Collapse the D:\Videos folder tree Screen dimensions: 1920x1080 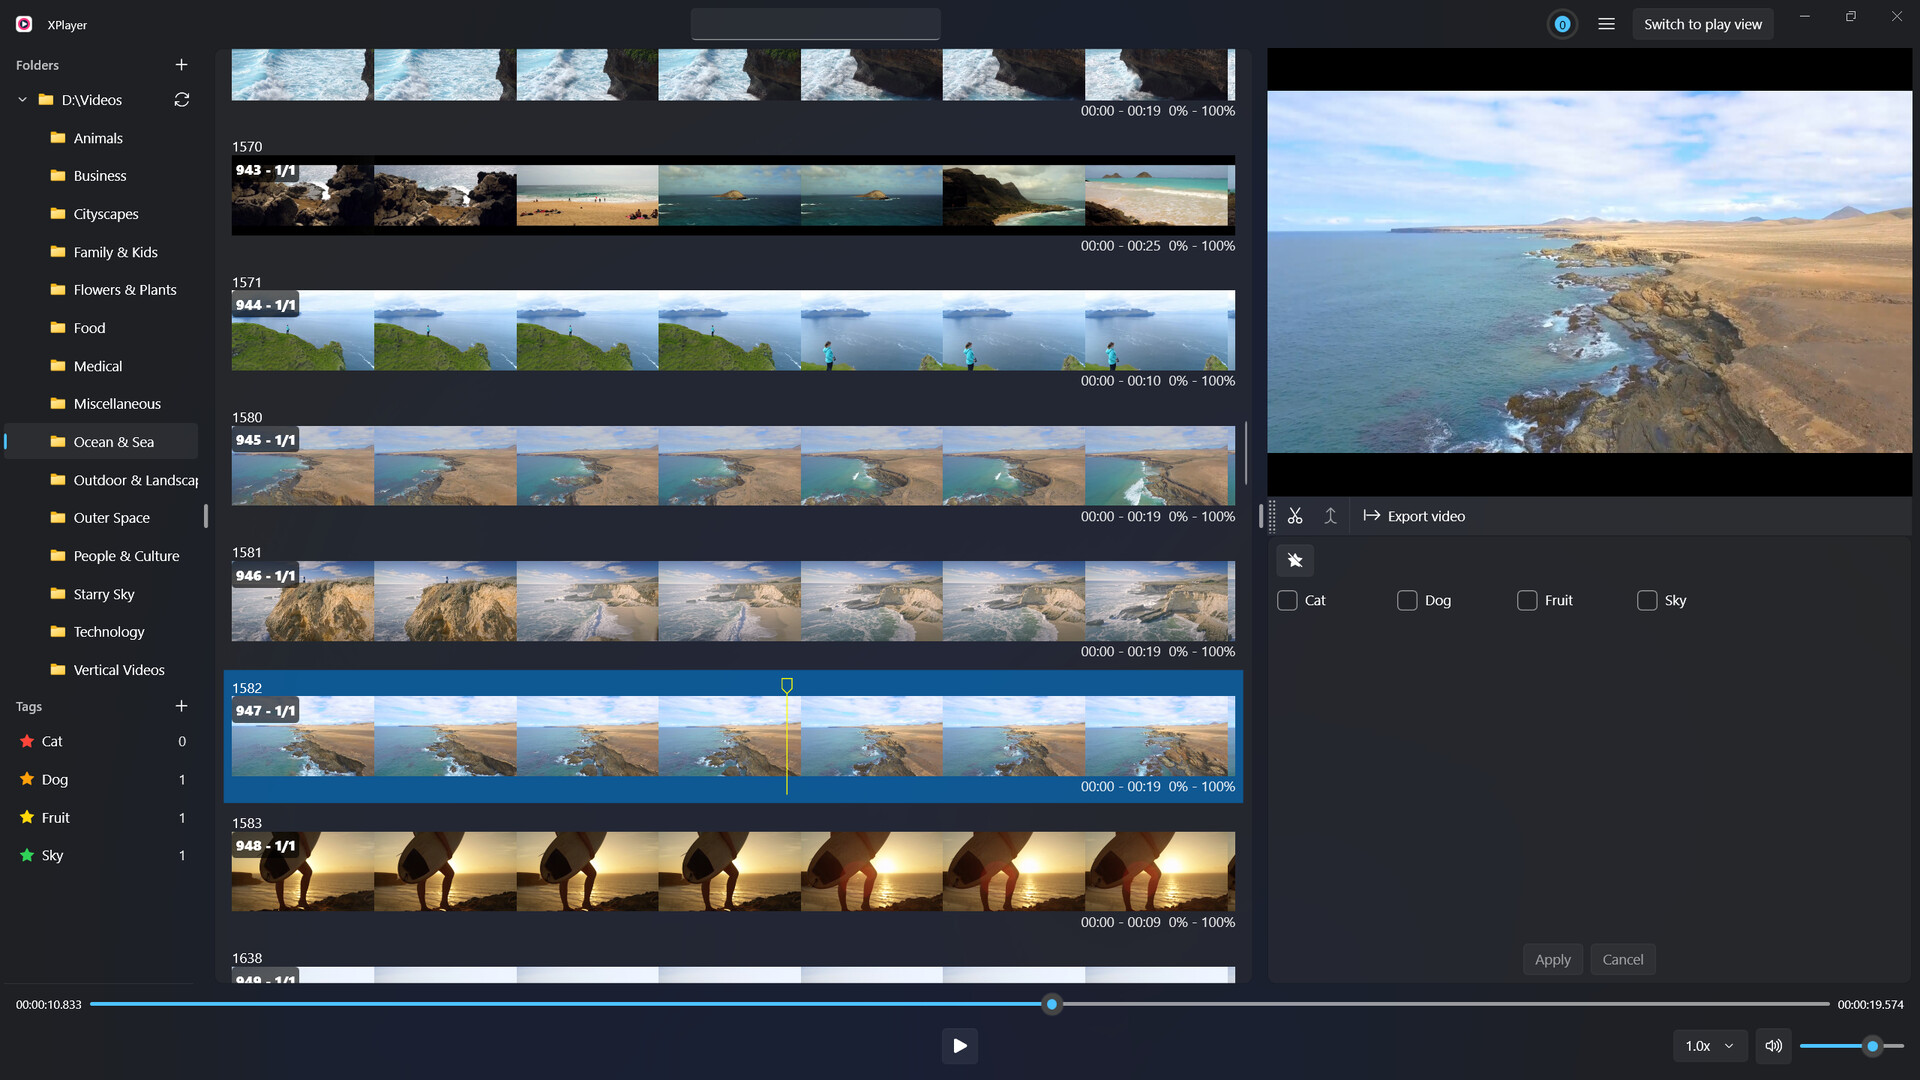pos(22,100)
